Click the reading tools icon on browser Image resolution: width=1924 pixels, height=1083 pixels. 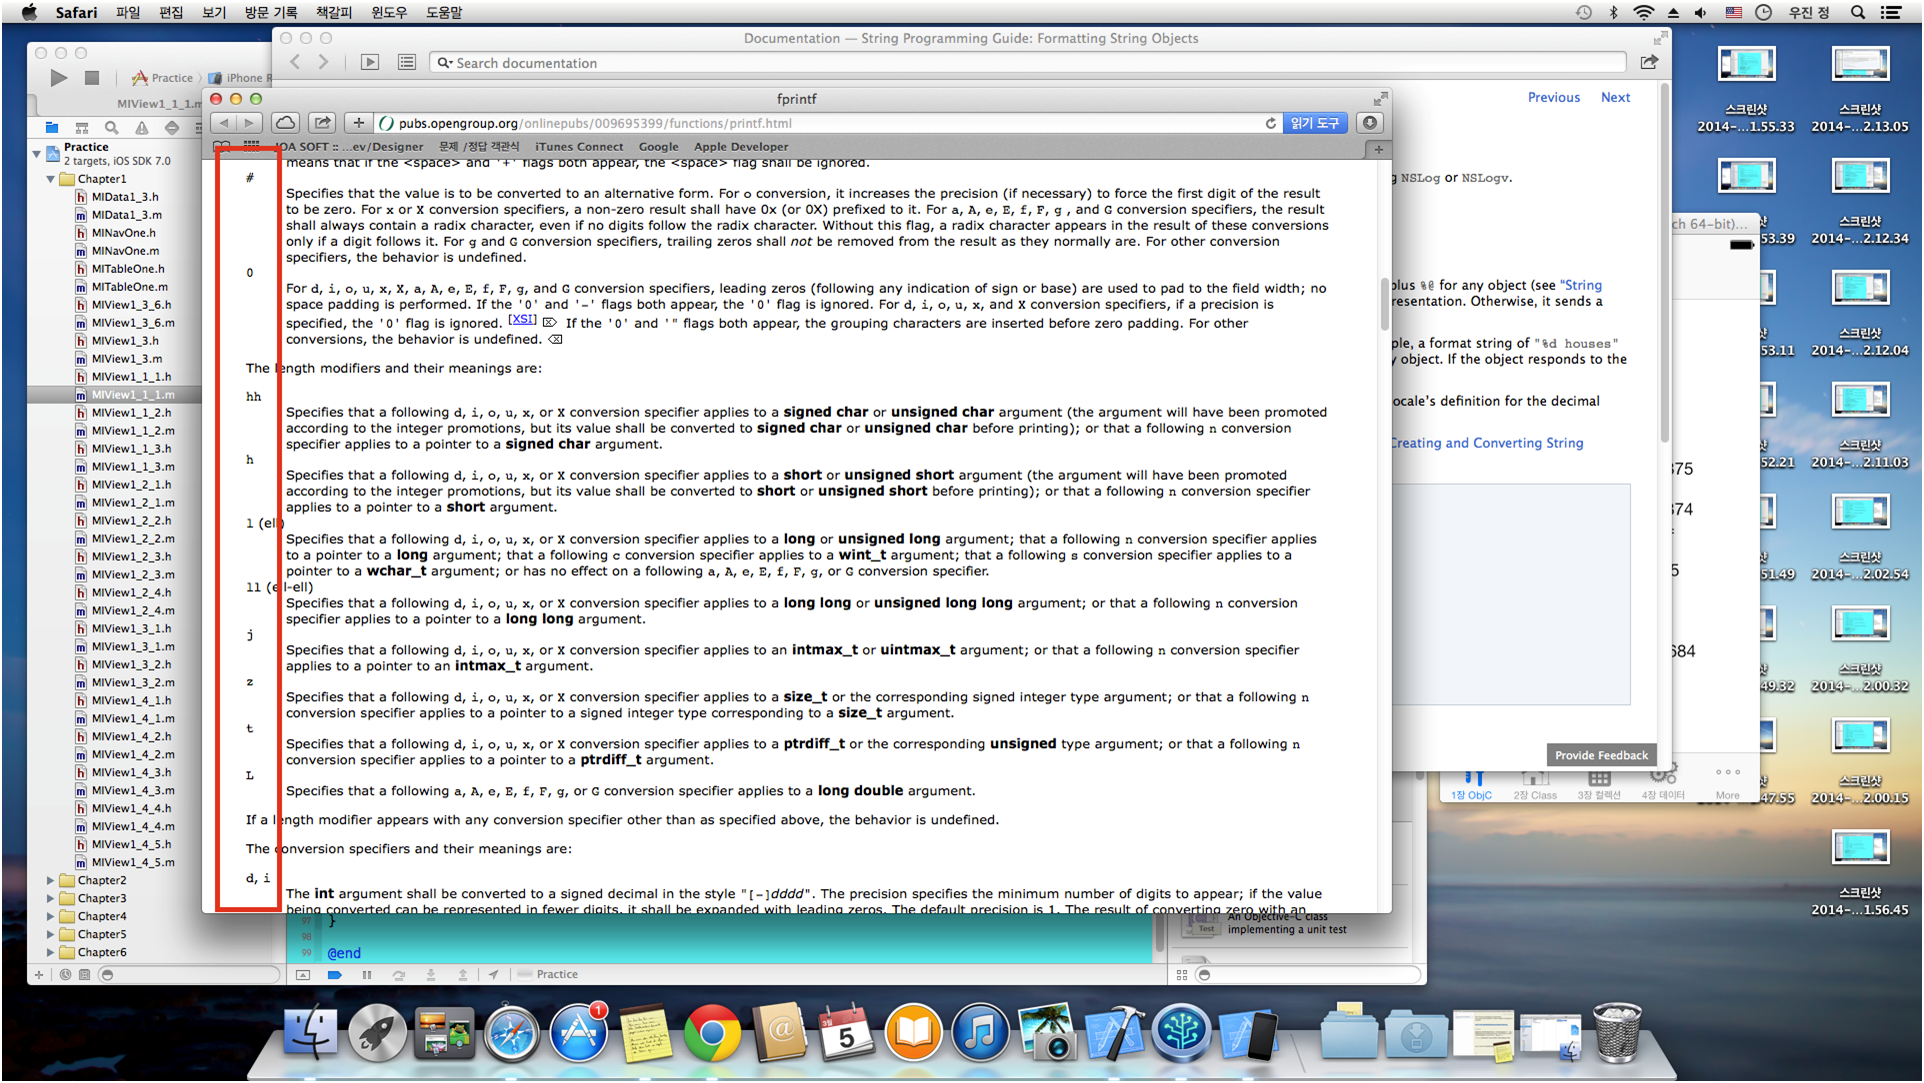[x=1317, y=122]
